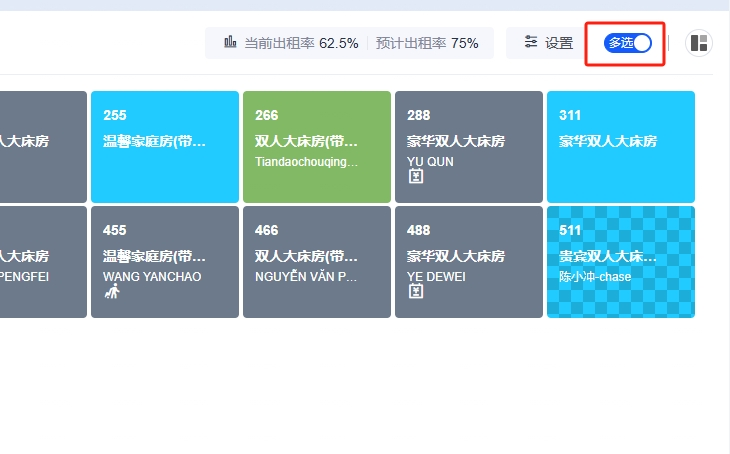Click the bar chart occupancy icon
Viewport: 730px width, 454px height.
tap(231, 43)
